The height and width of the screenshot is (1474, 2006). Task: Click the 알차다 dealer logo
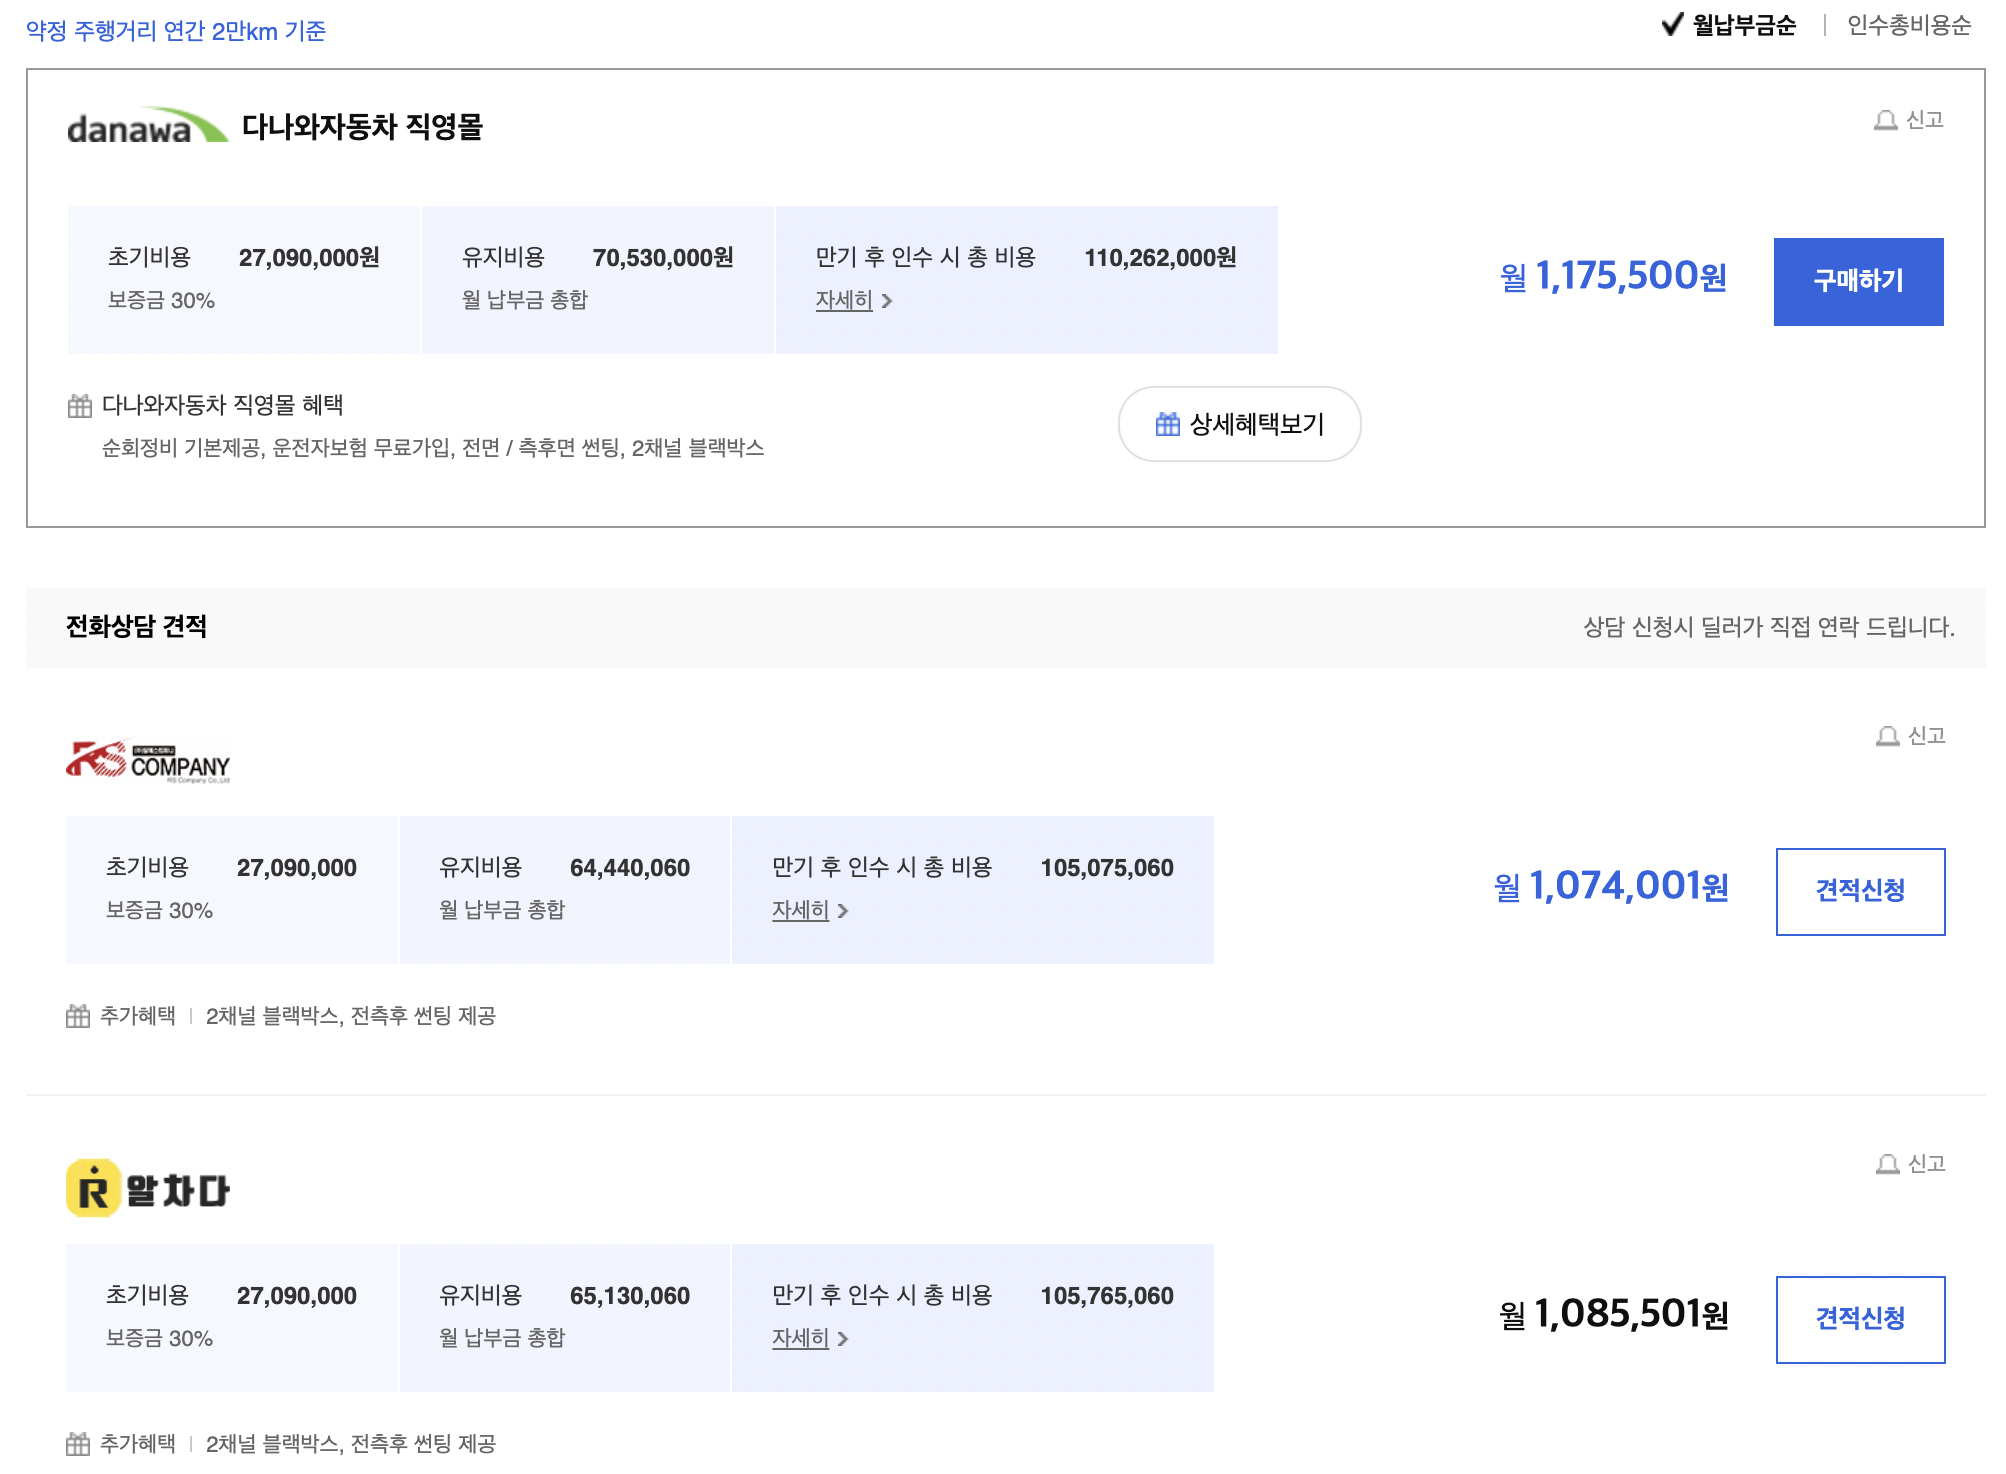point(148,1189)
